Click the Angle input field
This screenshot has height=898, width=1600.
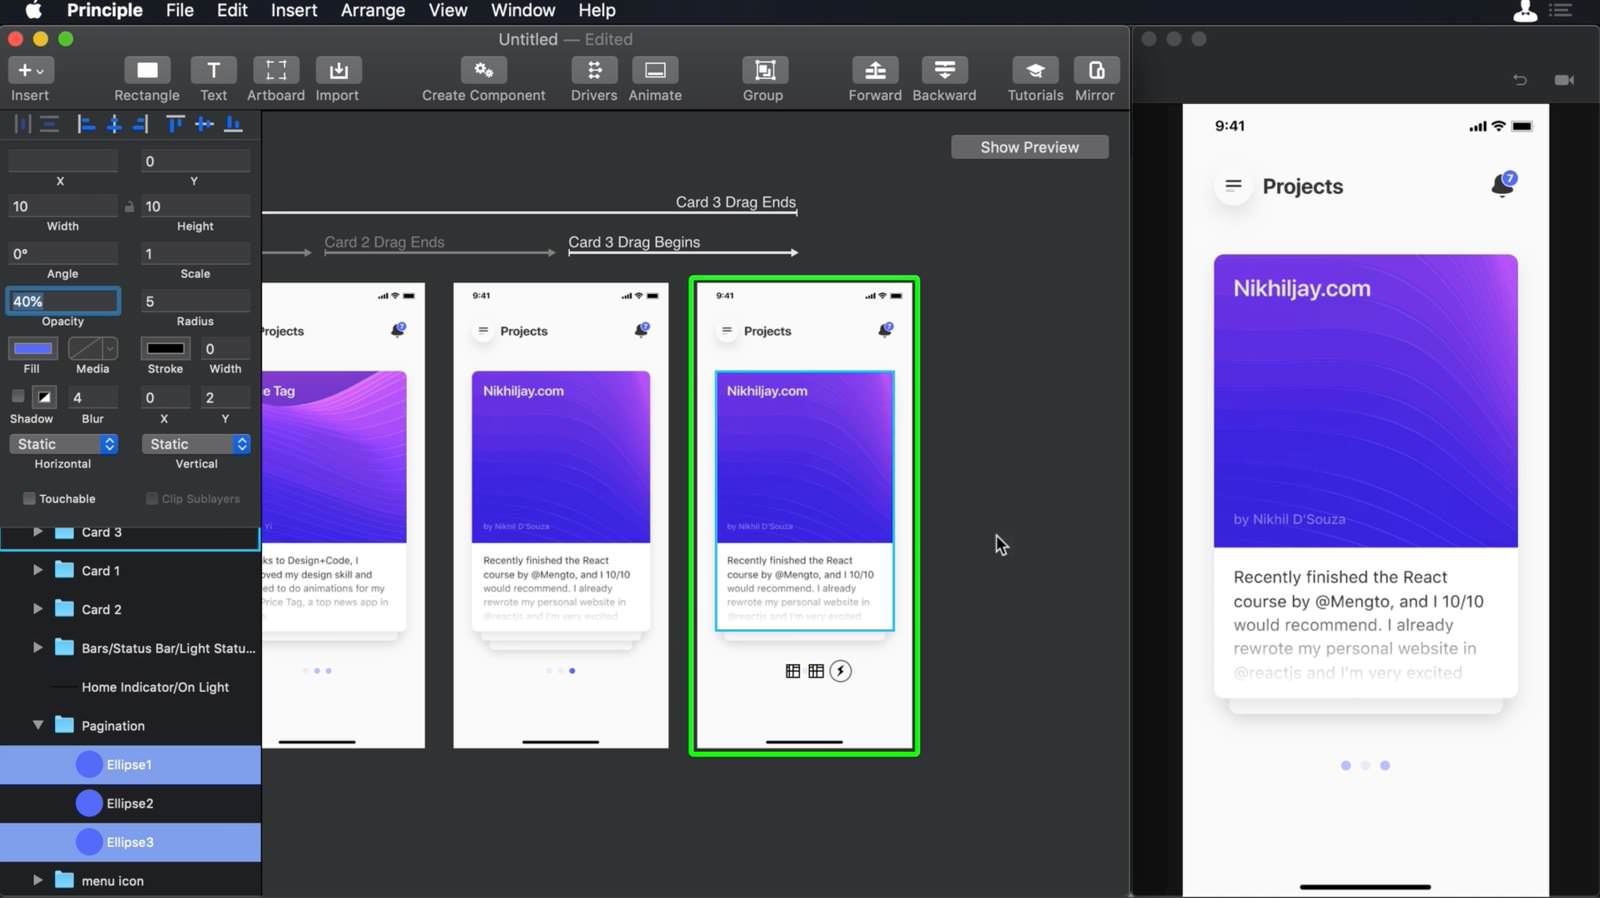(63, 254)
